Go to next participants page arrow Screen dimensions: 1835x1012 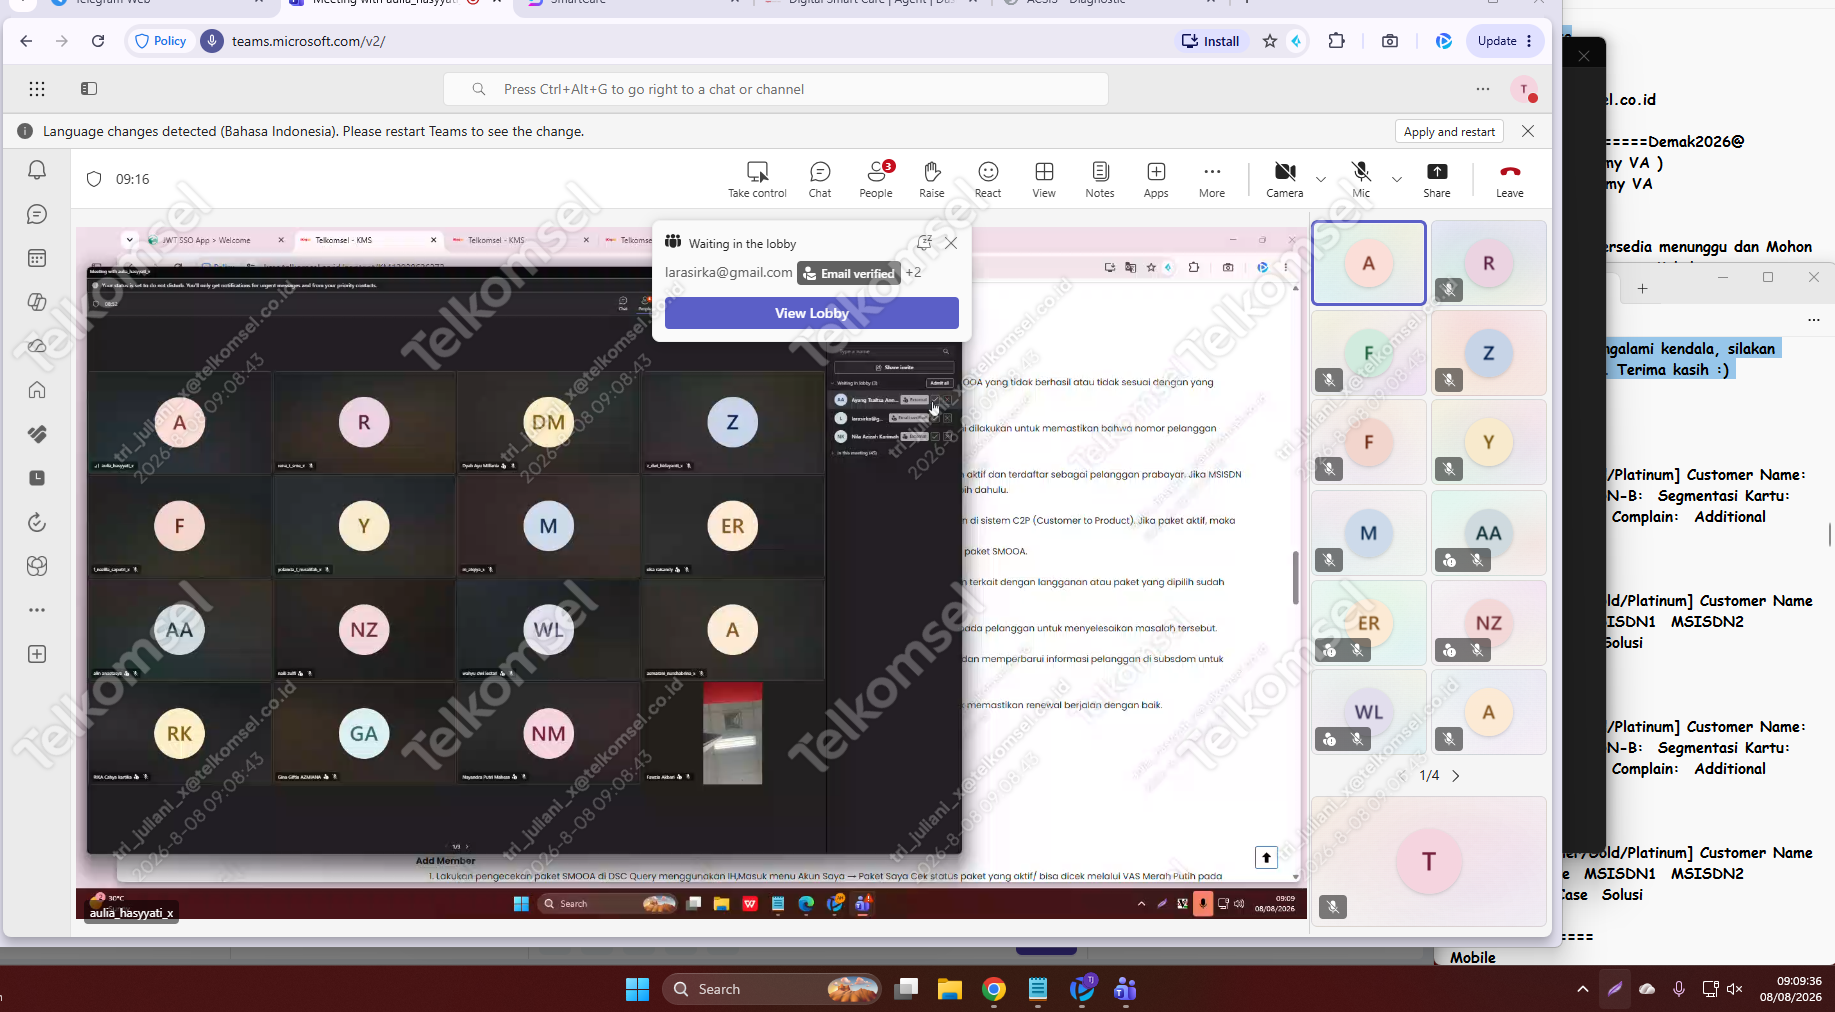1456,776
